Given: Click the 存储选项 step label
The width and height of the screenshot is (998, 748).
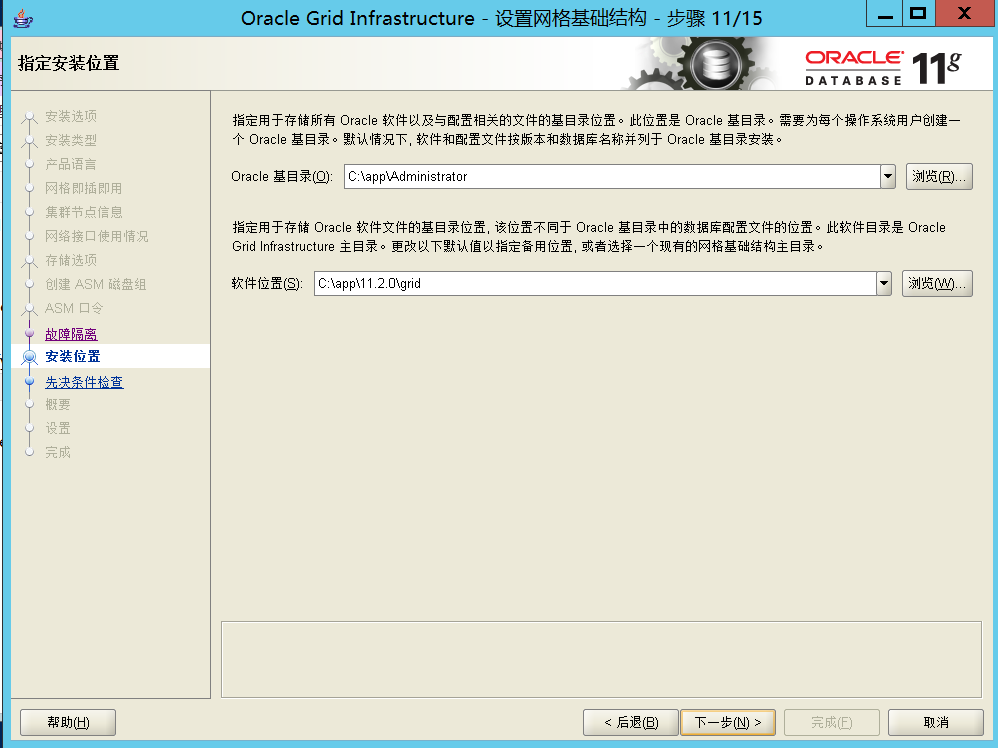Looking at the screenshot, I should pyautogui.click(x=71, y=260).
